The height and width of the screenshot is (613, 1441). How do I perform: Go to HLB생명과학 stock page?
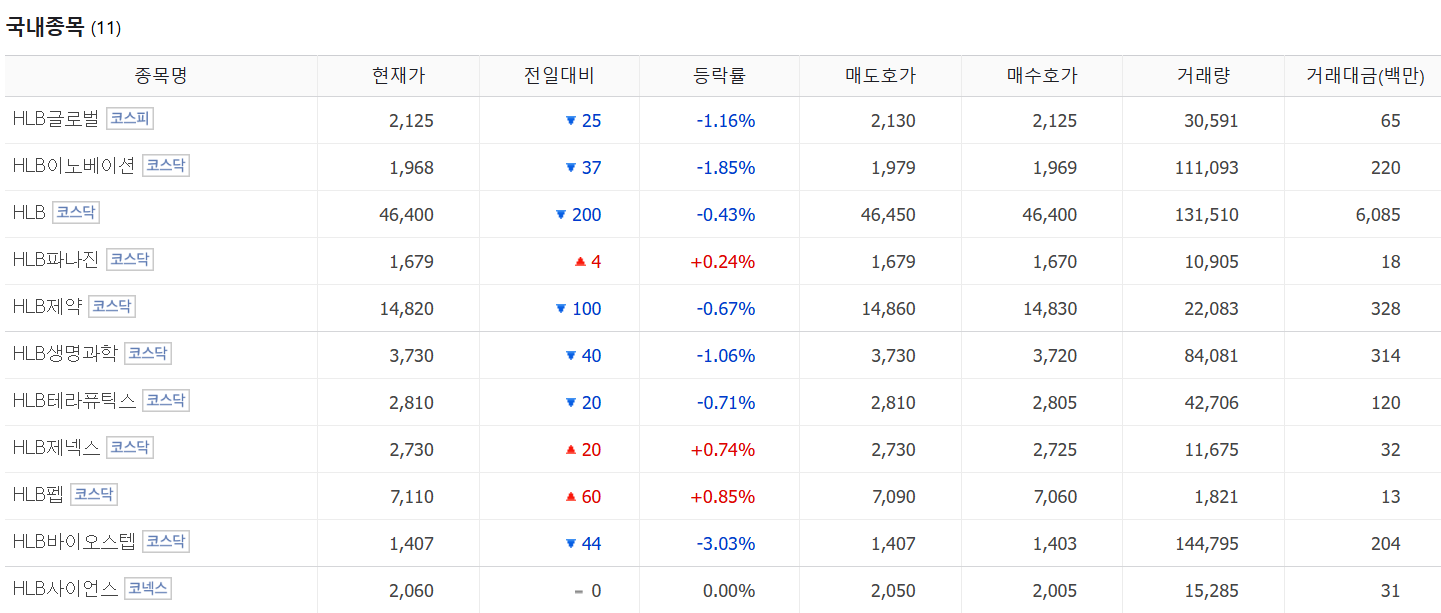pyautogui.click(x=65, y=354)
